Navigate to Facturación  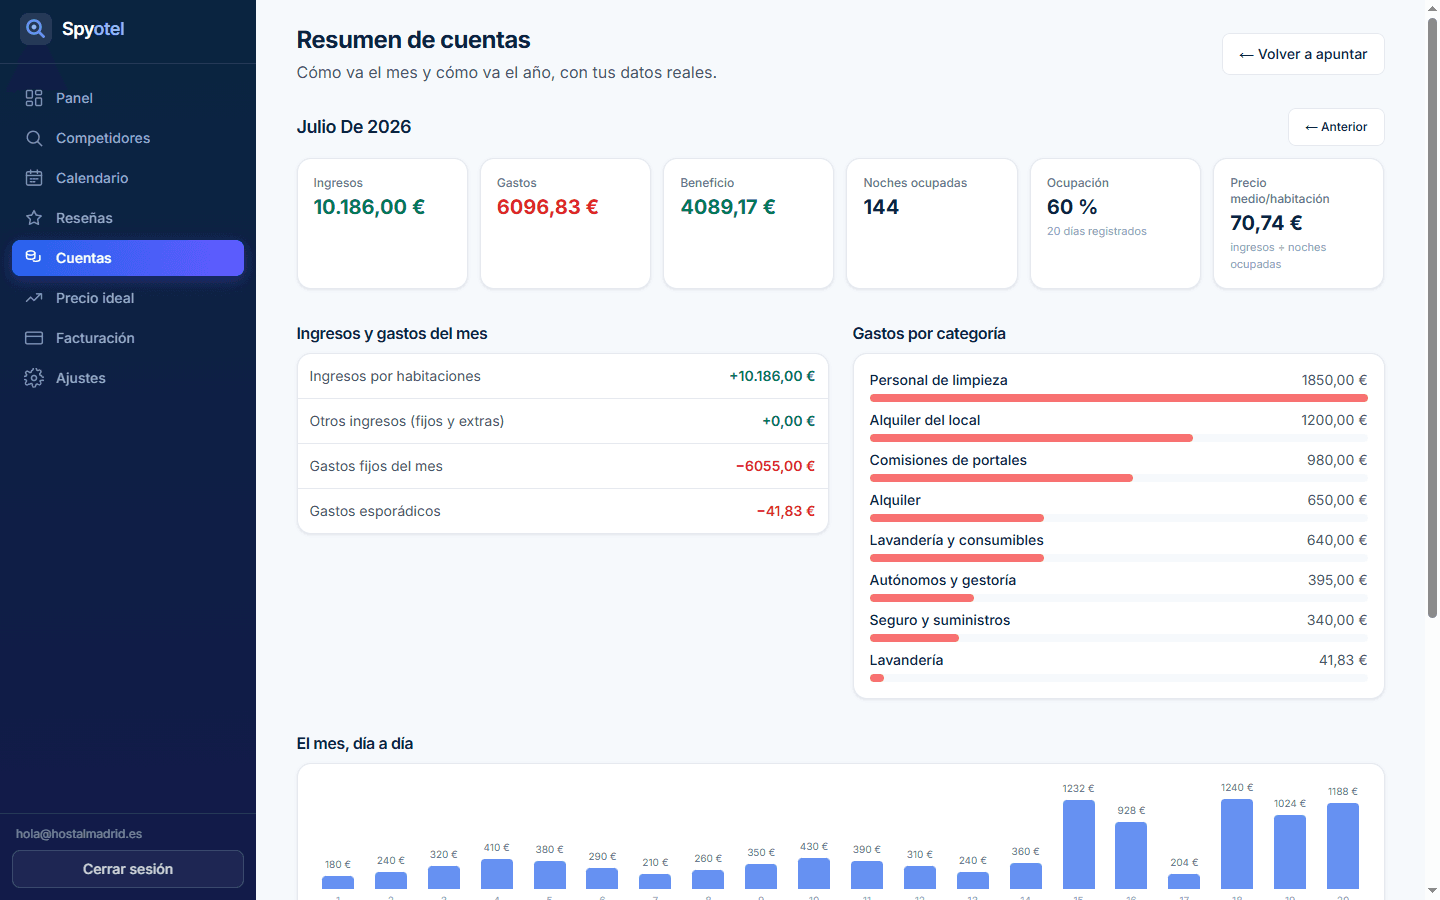pos(128,338)
